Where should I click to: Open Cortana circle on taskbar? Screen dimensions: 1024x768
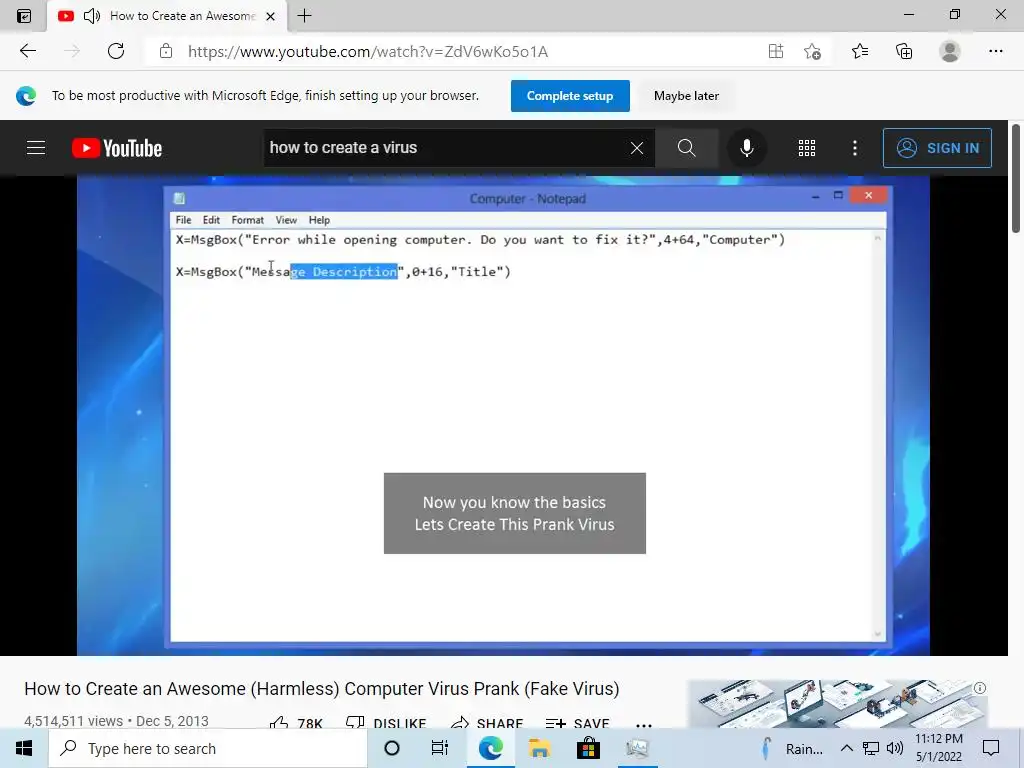coord(392,748)
